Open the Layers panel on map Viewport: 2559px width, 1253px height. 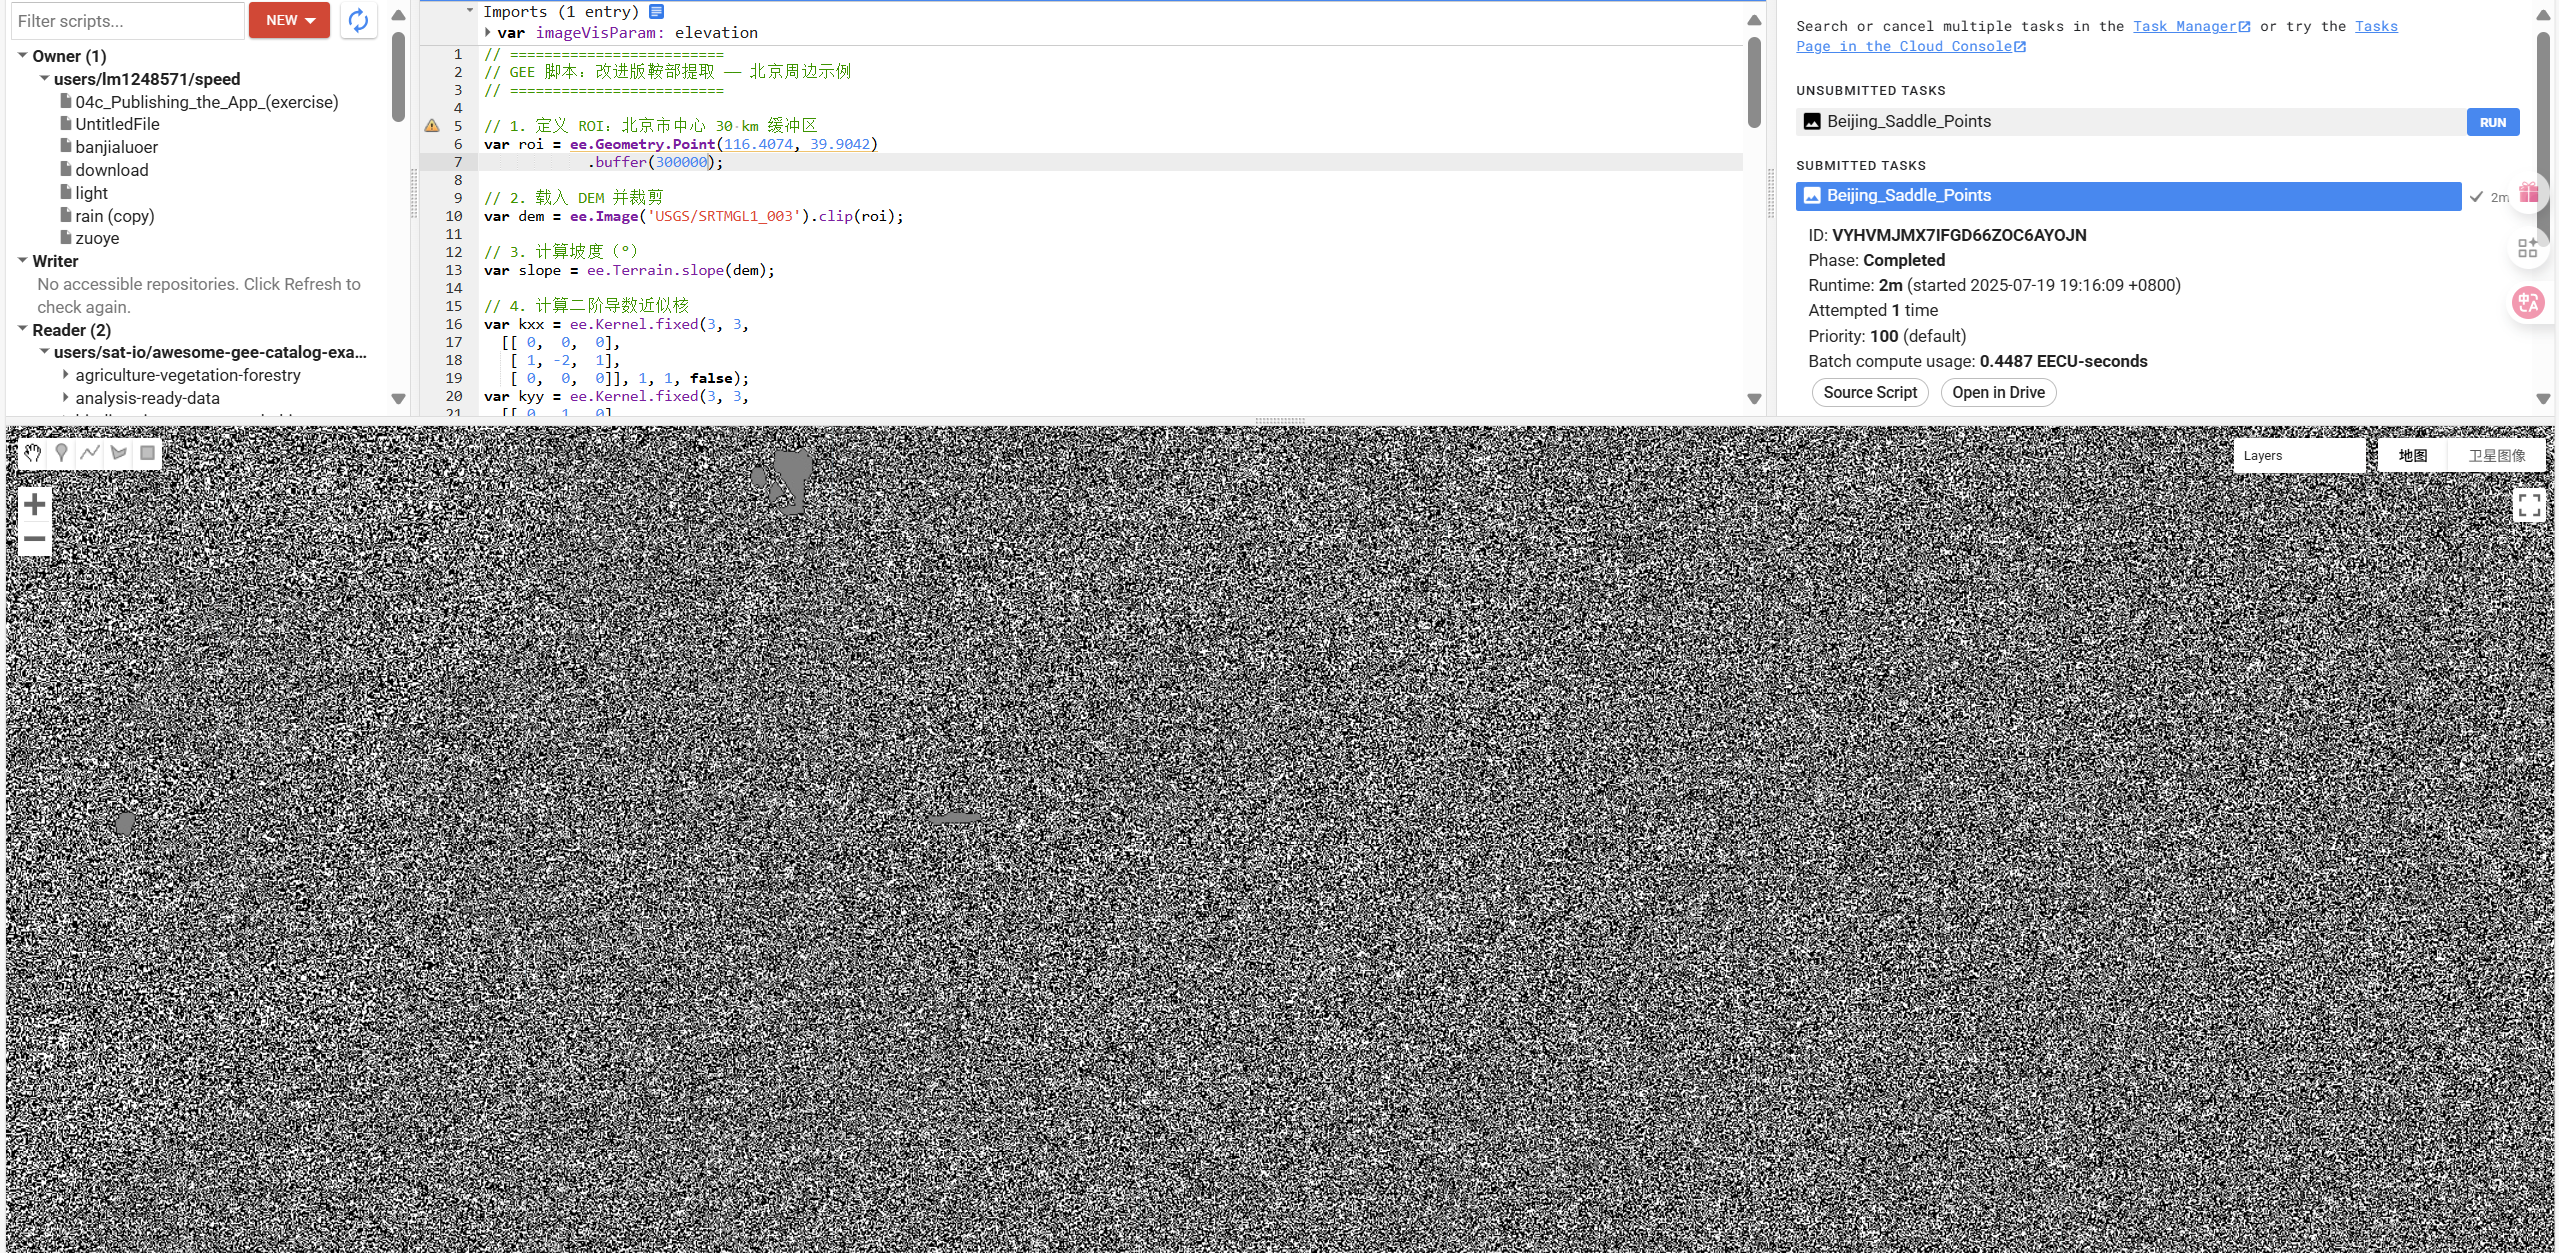click(x=2299, y=455)
